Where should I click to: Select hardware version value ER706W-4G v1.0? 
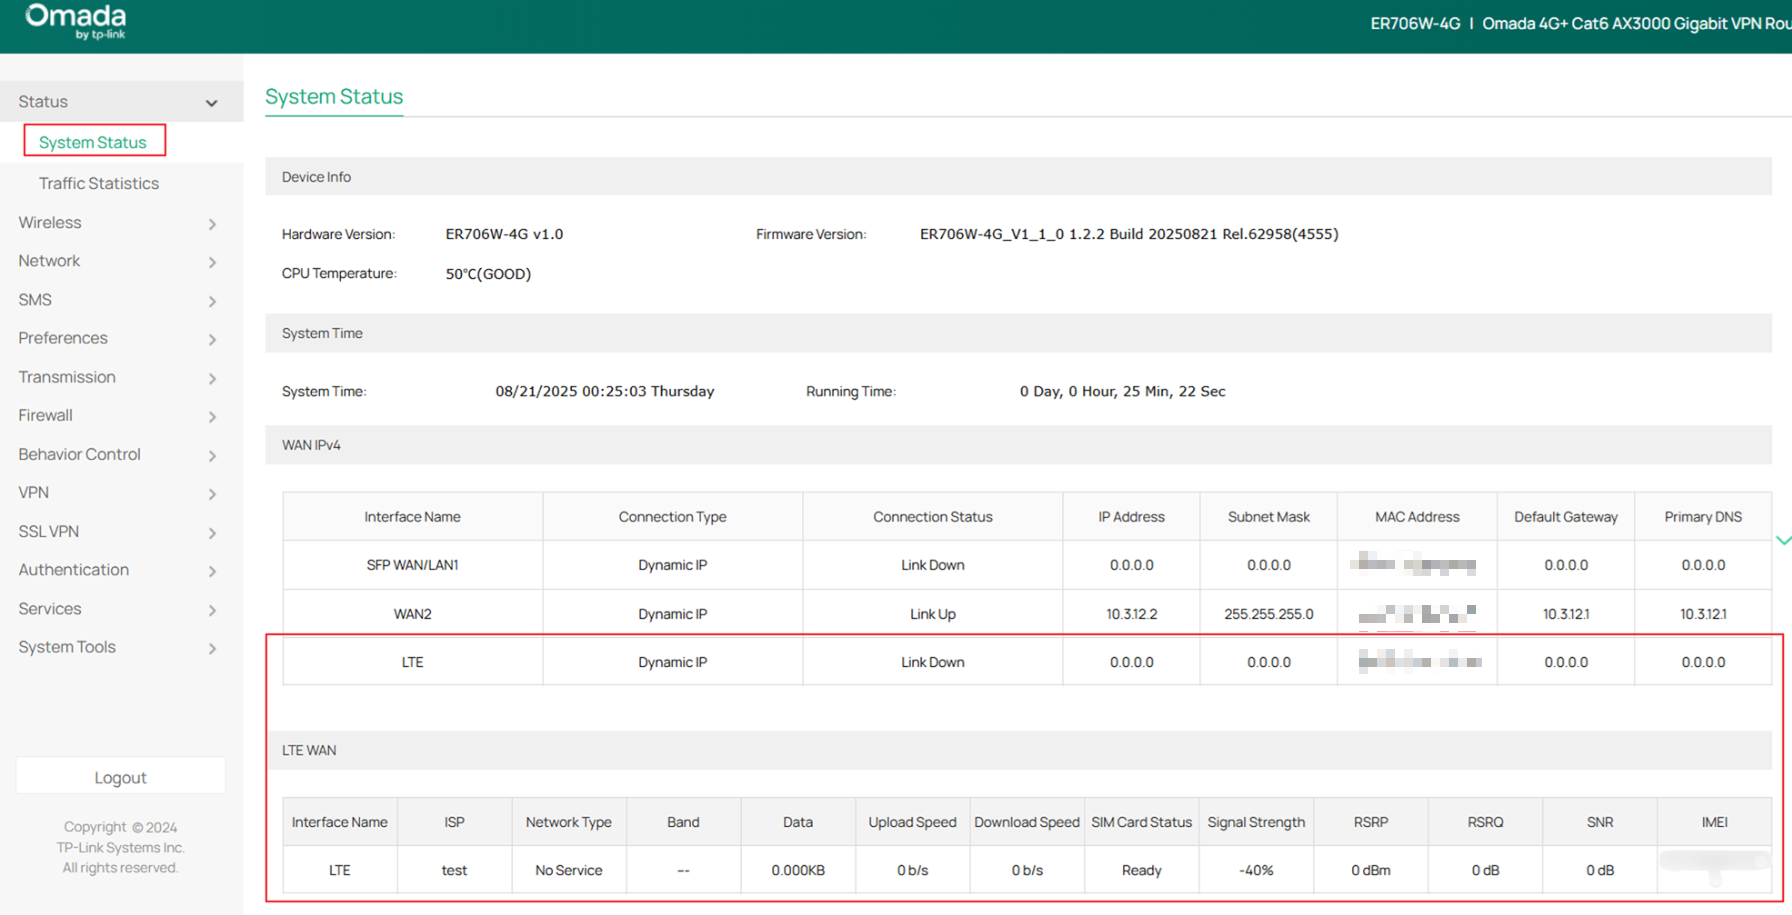(x=504, y=234)
